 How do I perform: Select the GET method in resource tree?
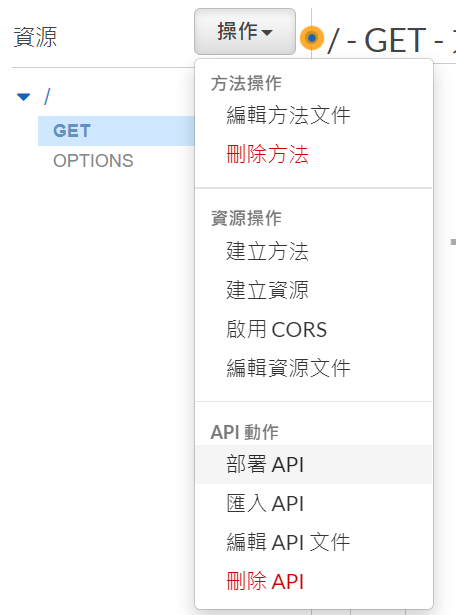tap(116, 131)
